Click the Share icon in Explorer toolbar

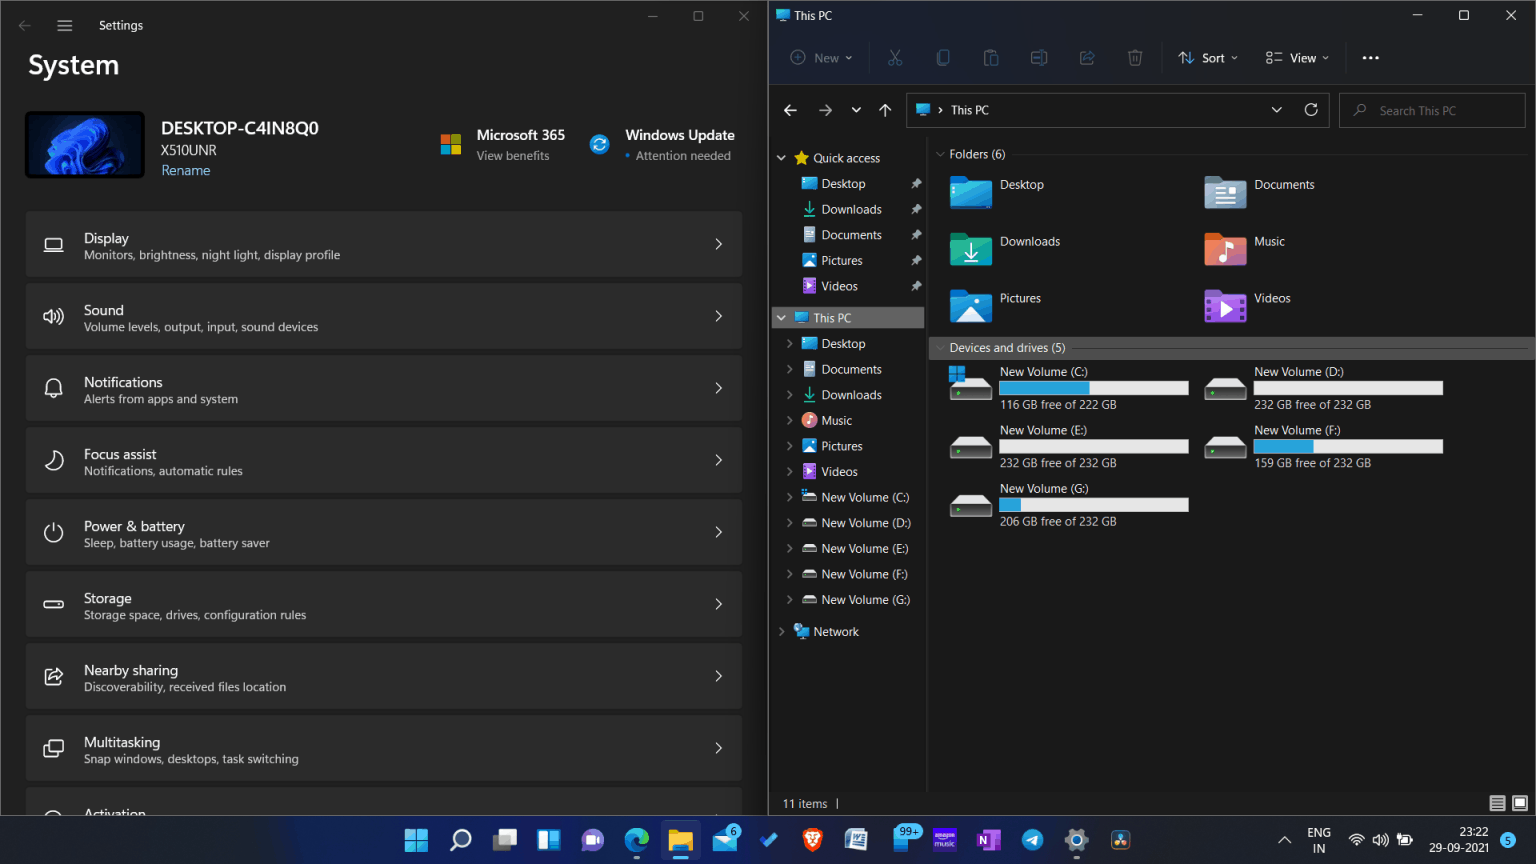[1087, 57]
